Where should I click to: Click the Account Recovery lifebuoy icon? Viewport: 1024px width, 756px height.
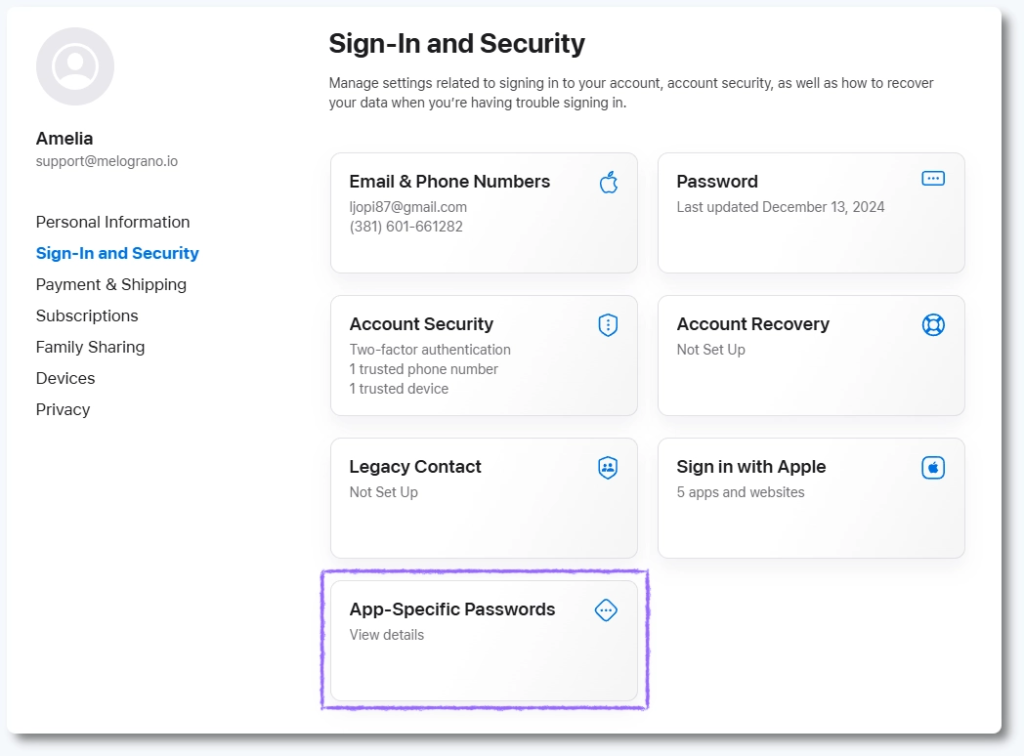[932, 325]
